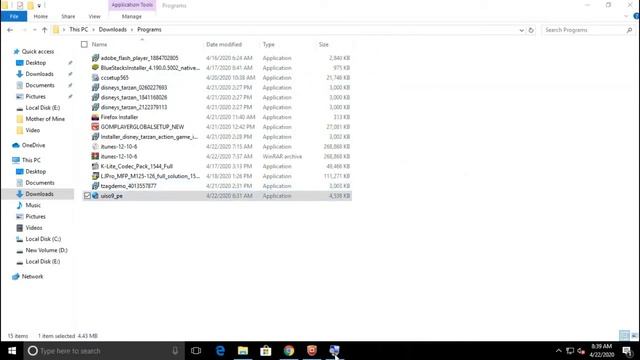This screenshot has height=360, width=640.
Task: Click the Application Tools contextual tab
Action: [132, 5]
